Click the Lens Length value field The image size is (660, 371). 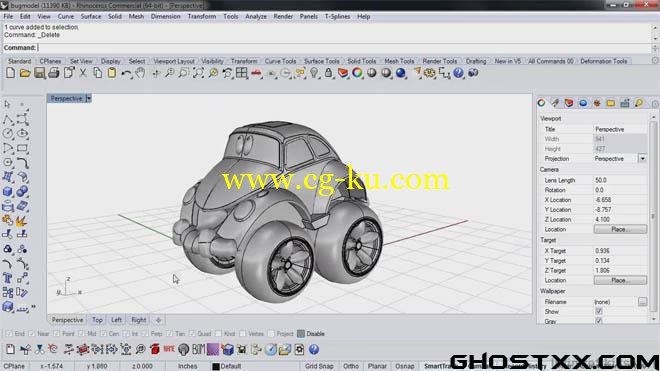pos(620,180)
